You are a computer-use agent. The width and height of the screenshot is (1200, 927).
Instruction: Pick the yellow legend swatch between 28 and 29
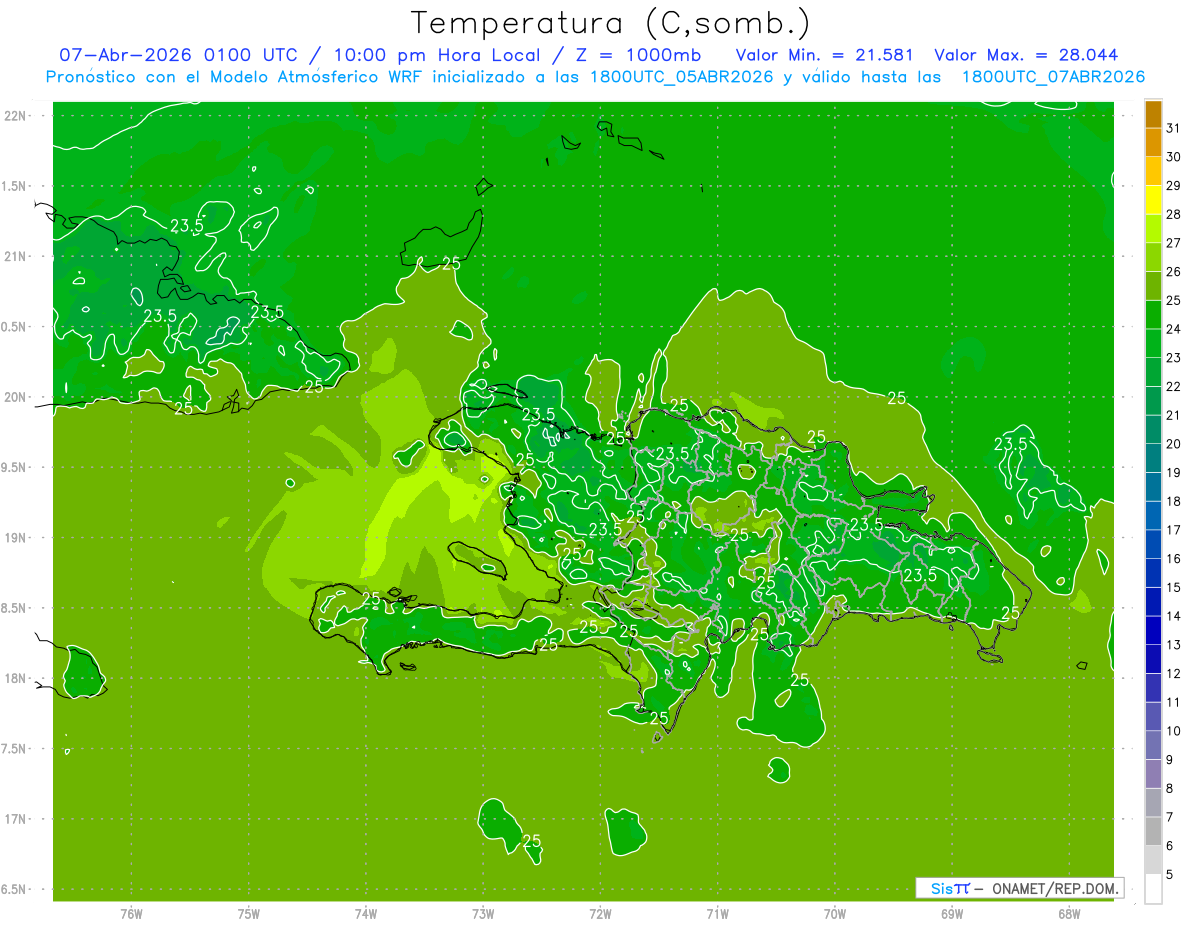click(1153, 201)
